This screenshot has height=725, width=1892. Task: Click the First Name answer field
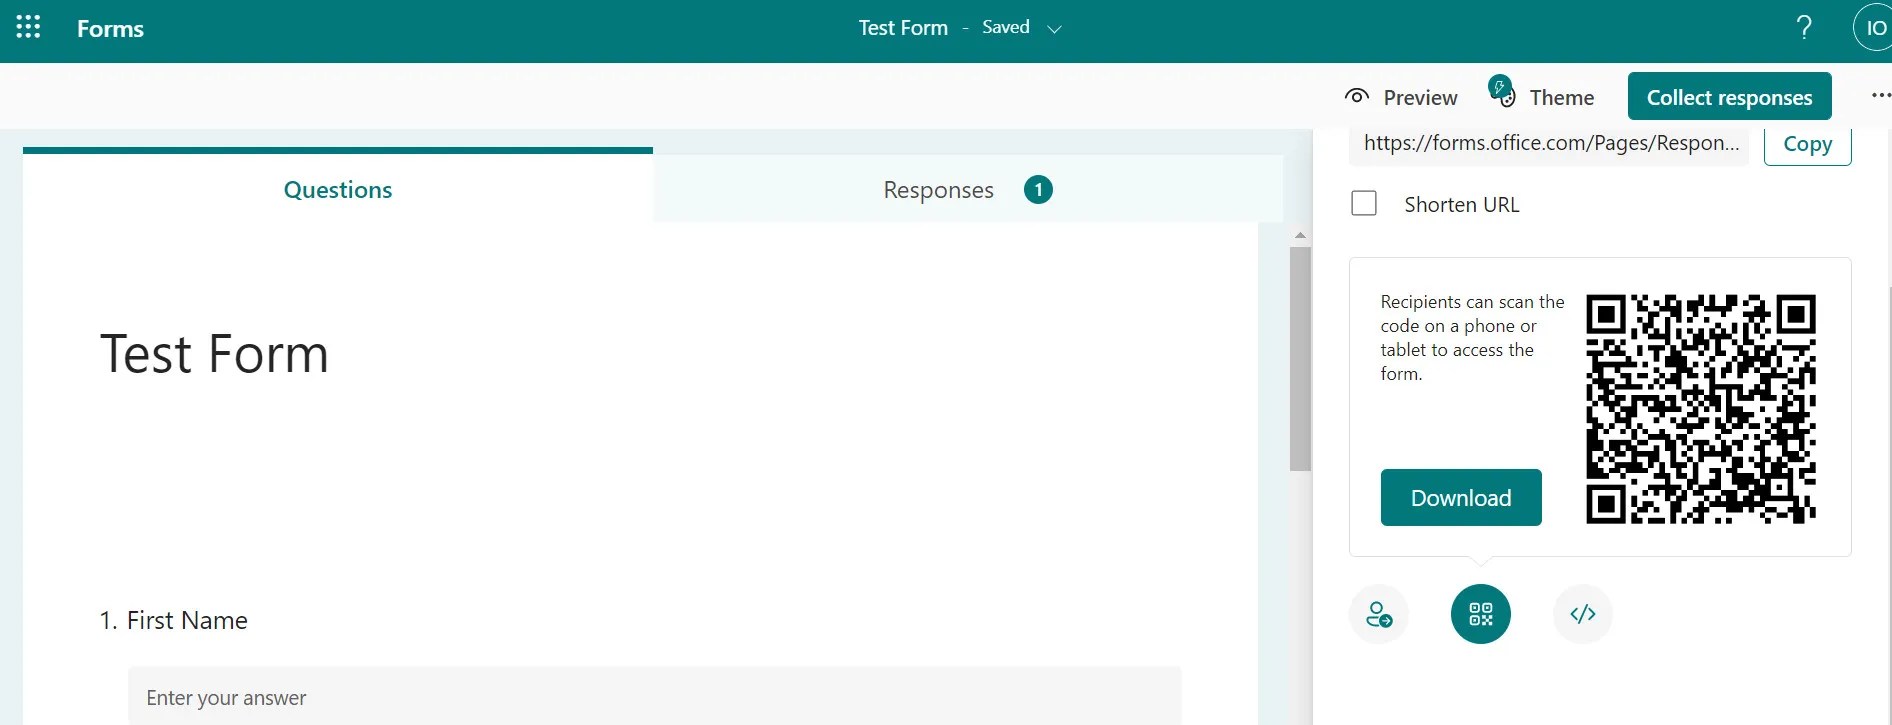point(654,697)
